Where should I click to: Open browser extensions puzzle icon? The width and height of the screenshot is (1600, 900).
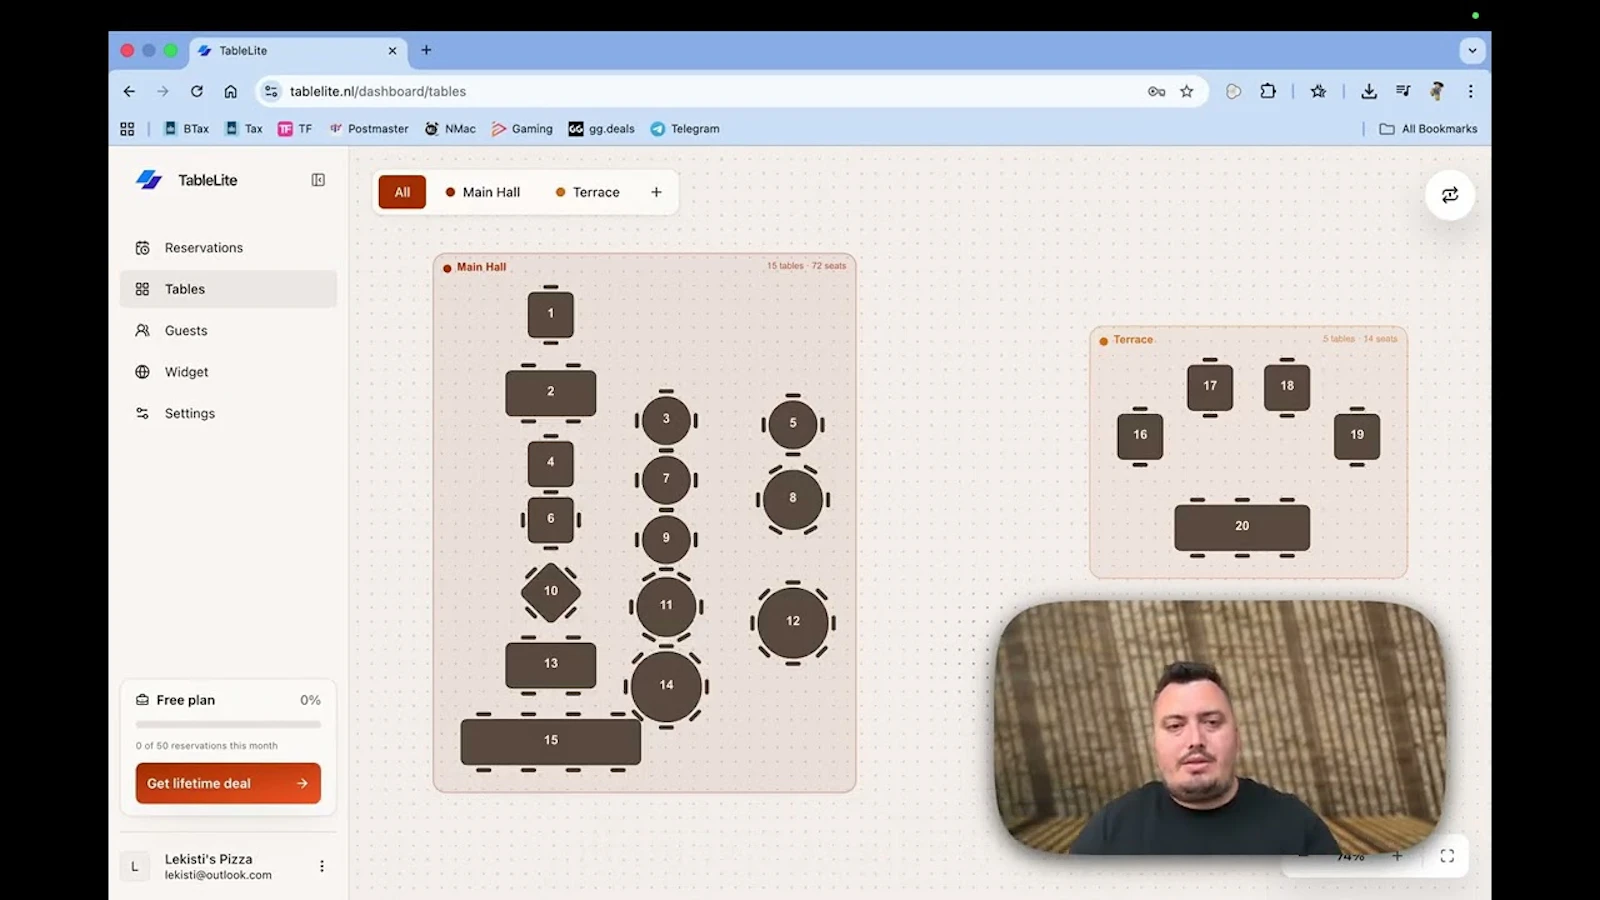click(1268, 91)
